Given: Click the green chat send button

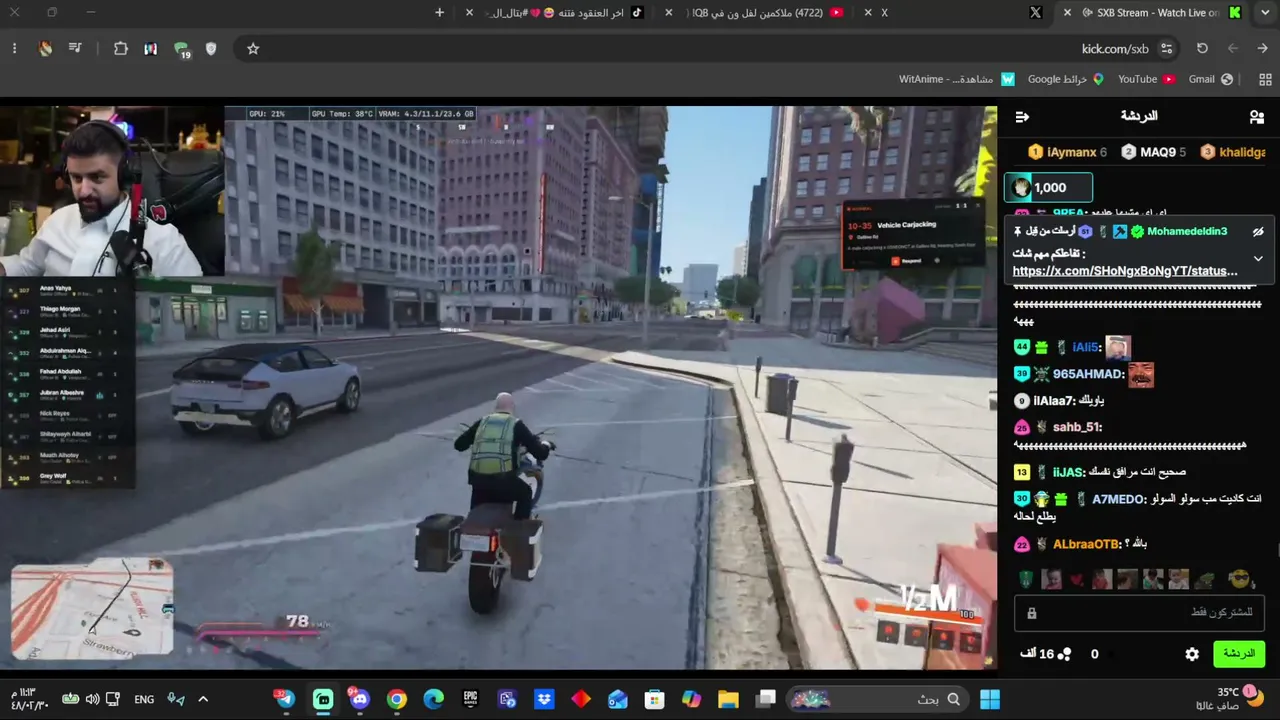Looking at the screenshot, I should point(1239,654).
